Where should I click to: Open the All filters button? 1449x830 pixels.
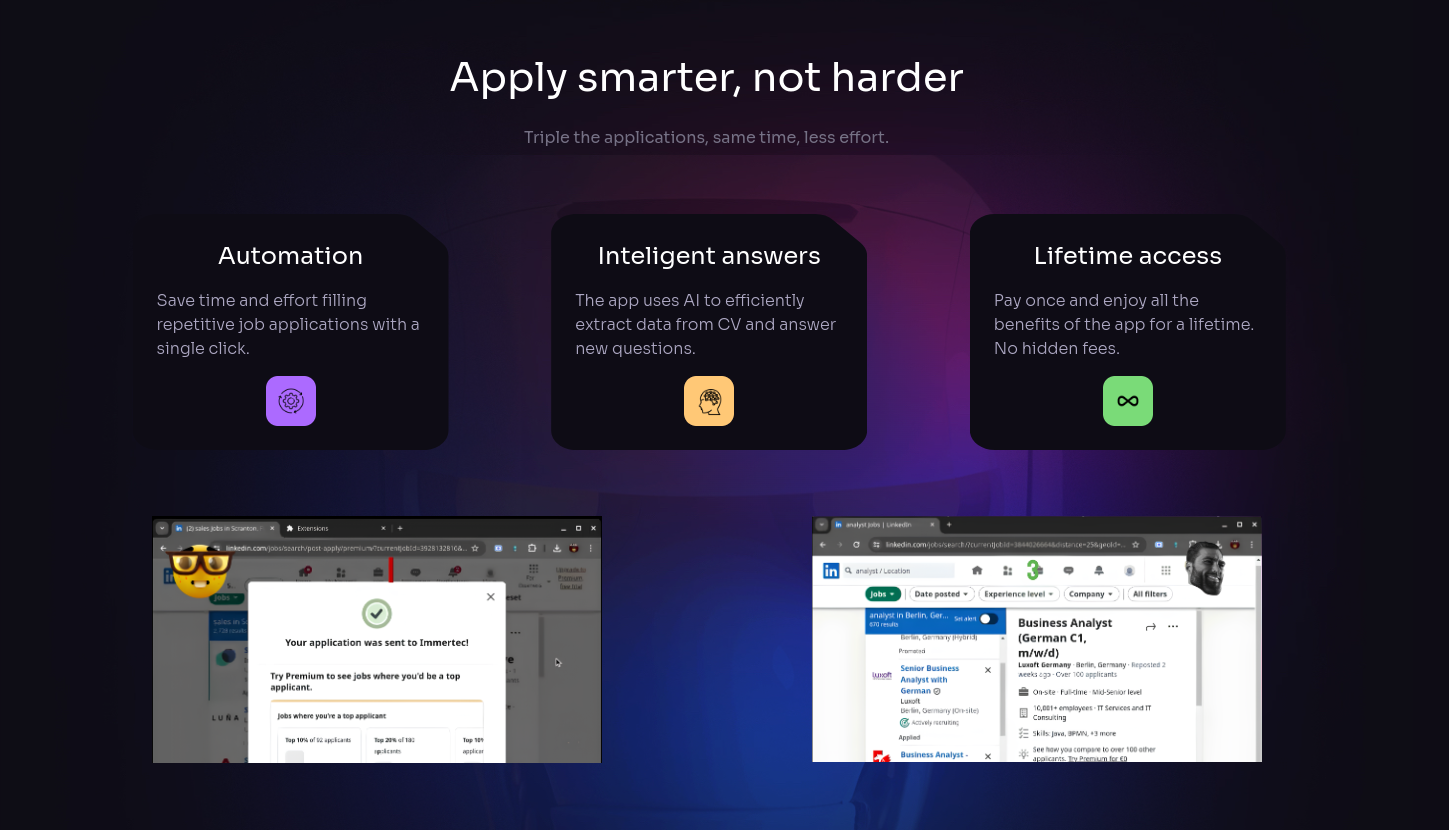click(1150, 594)
